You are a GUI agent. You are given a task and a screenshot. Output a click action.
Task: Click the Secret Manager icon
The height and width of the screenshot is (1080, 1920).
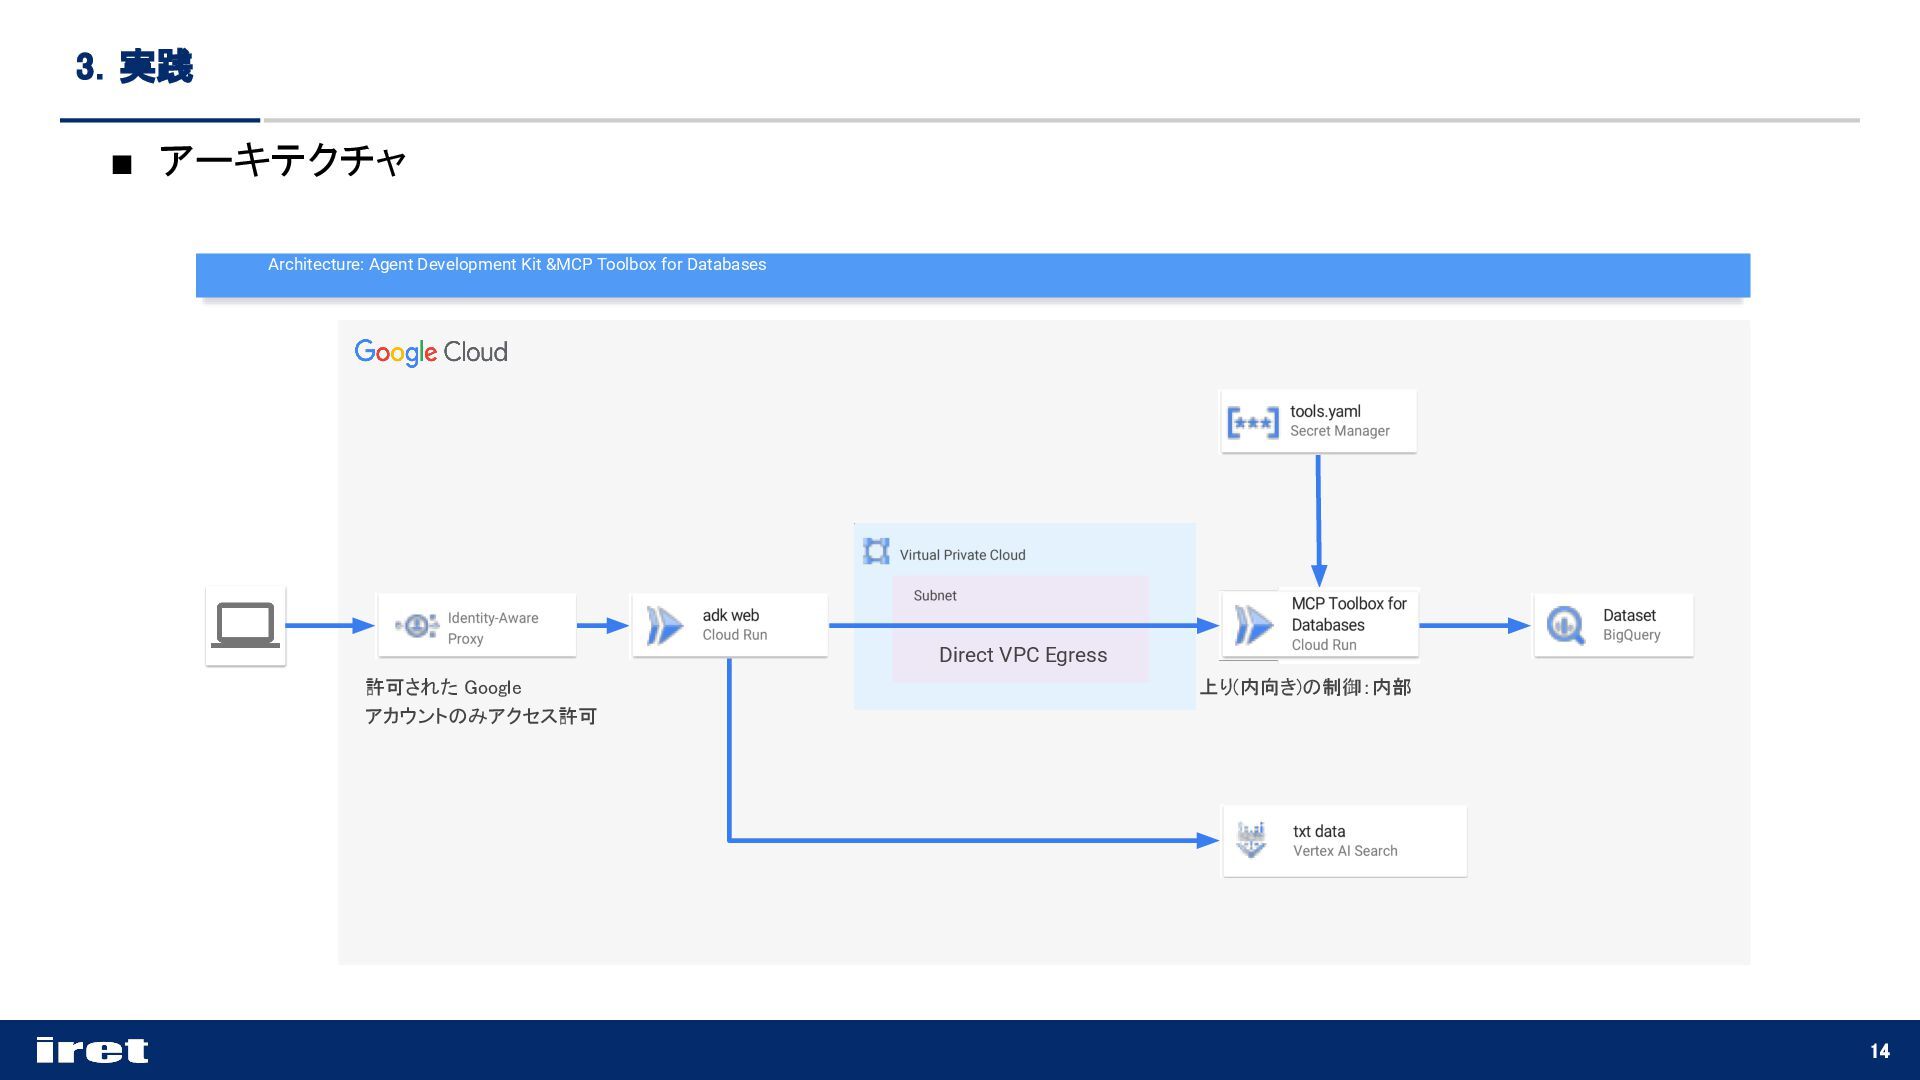[1253, 422]
